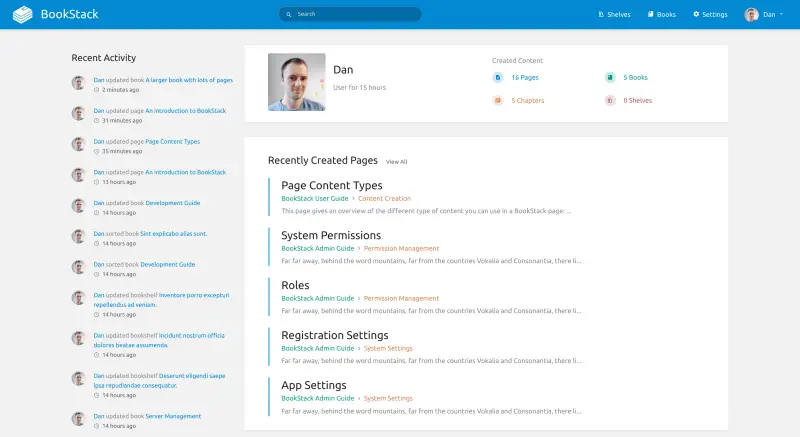Screen dimensions: 800x437
Task: Click the View All link
Action: click(x=396, y=162)
